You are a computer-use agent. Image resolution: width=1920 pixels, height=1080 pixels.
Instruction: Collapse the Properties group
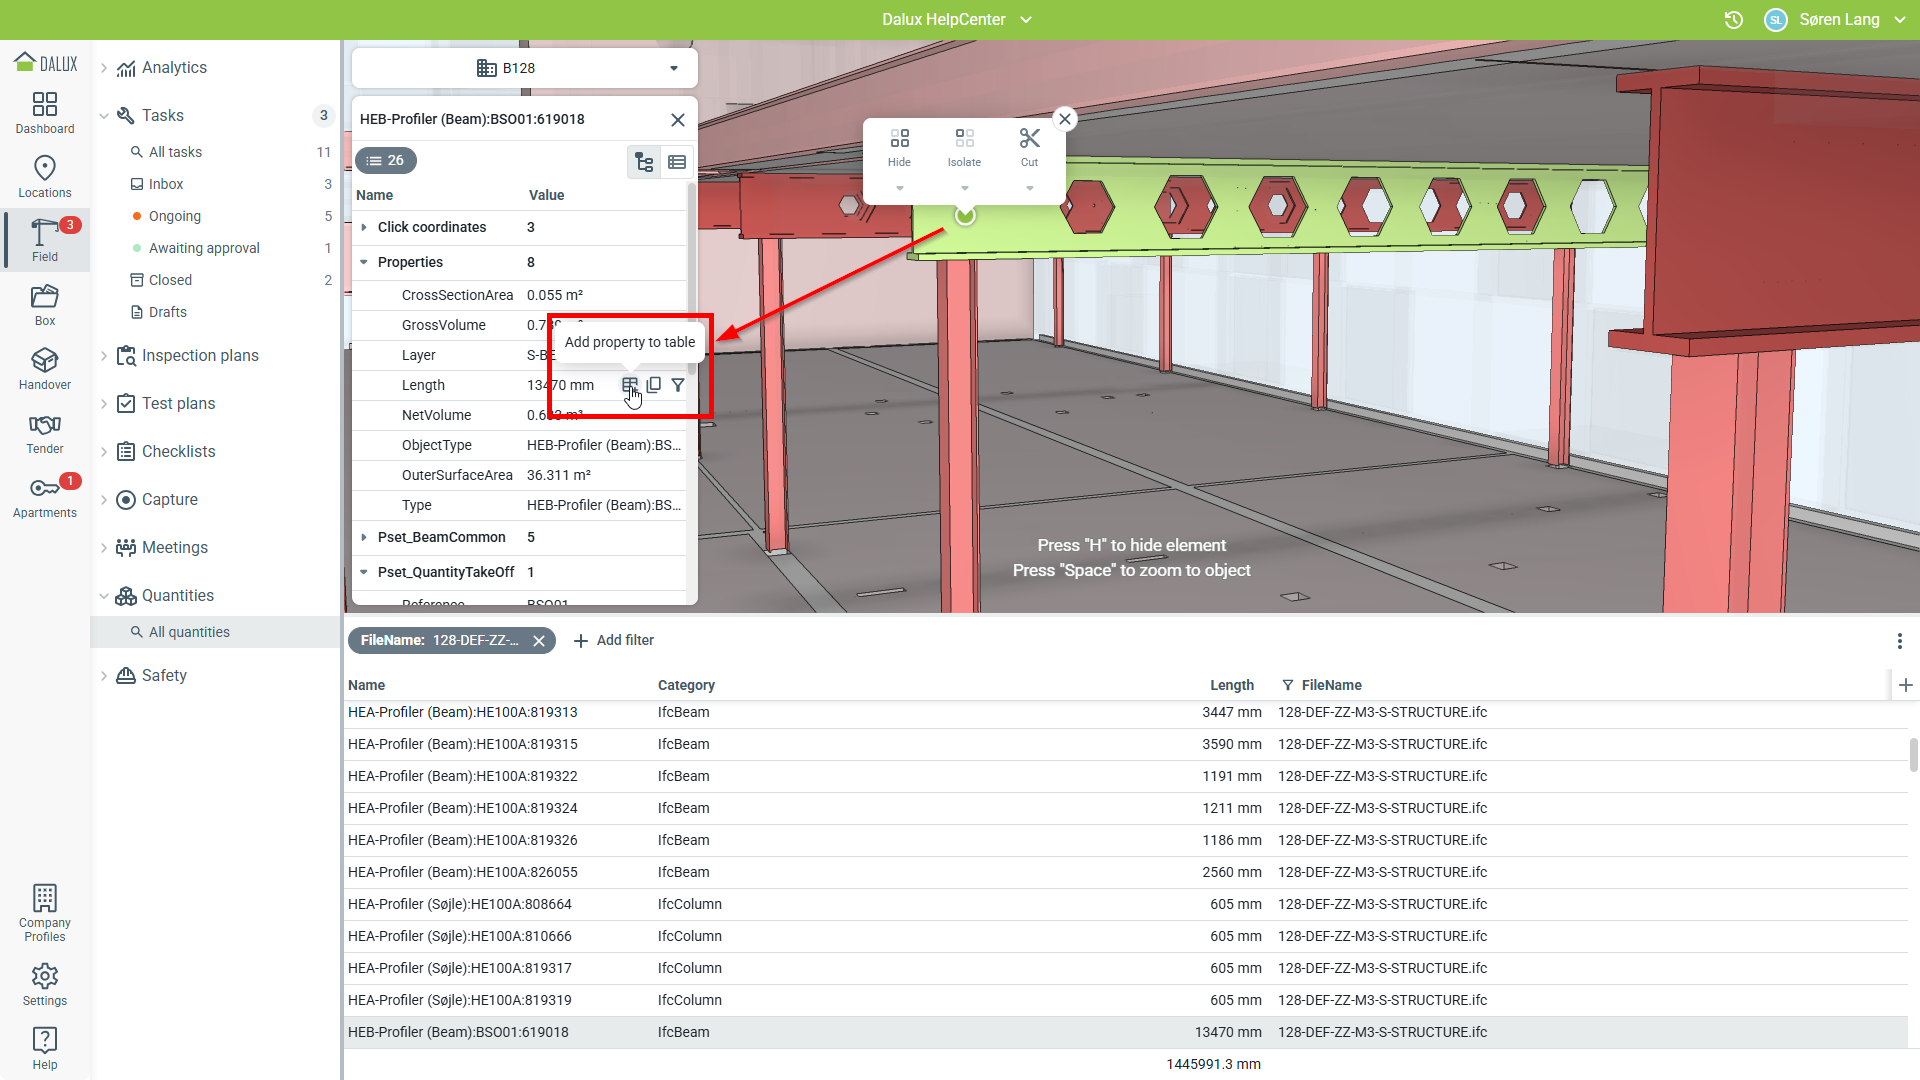[x=364, y=262]
